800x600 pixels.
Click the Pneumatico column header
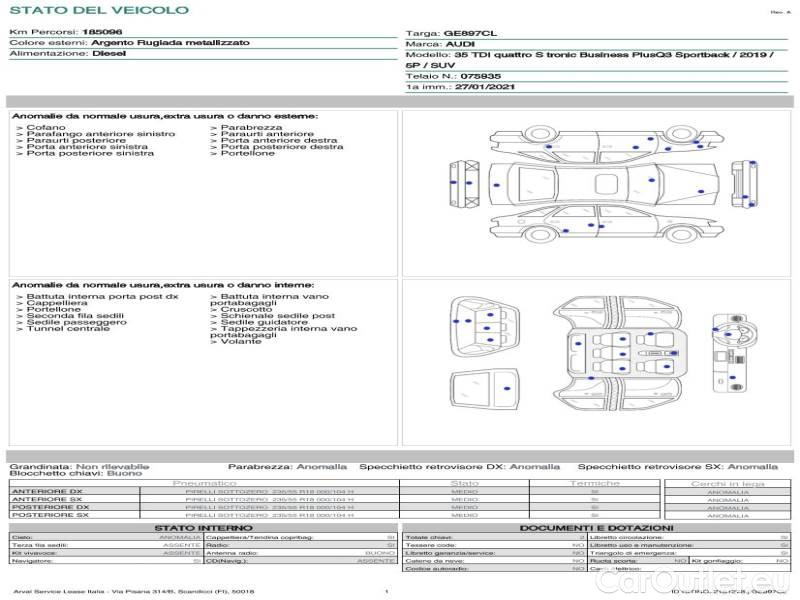205,483
